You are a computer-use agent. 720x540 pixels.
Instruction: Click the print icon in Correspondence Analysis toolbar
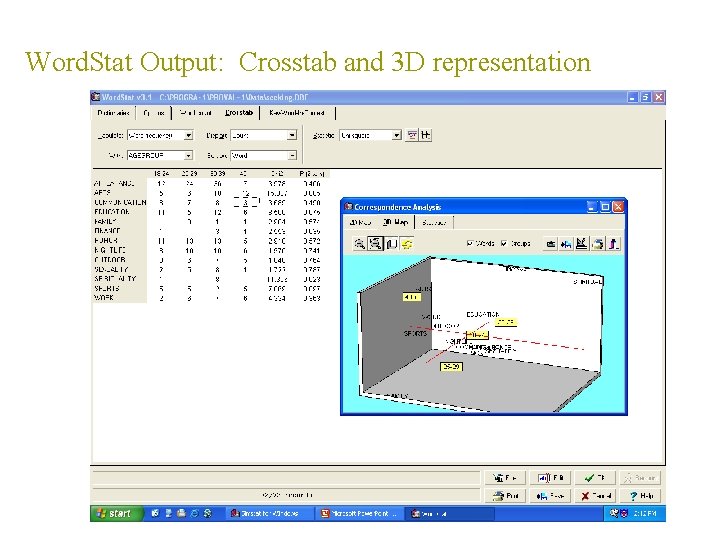[x=597, y=243]
